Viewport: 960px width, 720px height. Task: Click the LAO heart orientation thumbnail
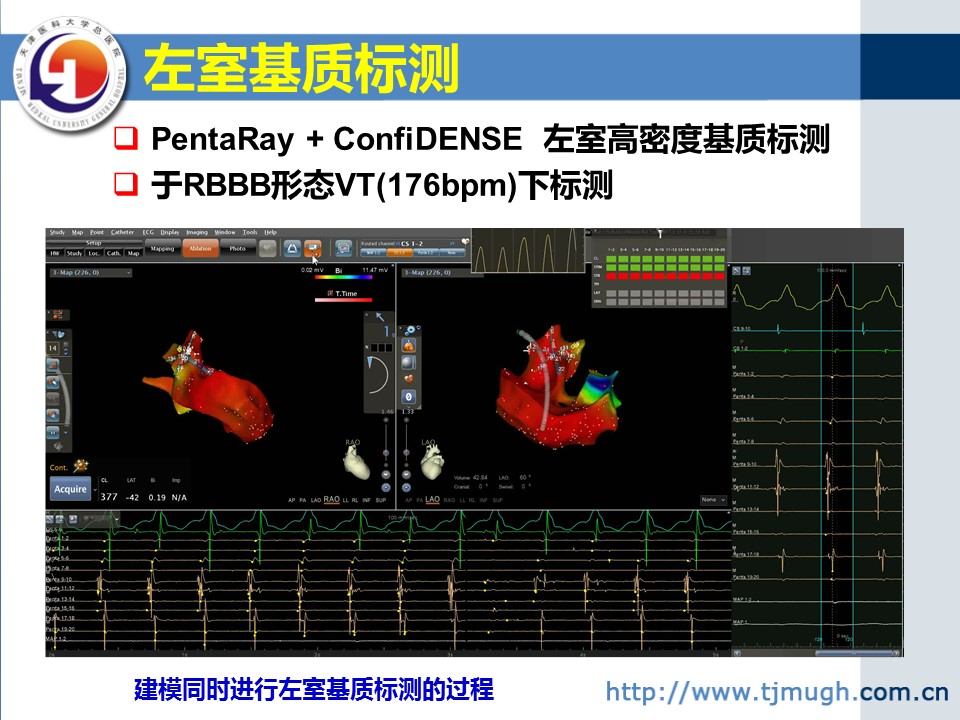[432, 461]
